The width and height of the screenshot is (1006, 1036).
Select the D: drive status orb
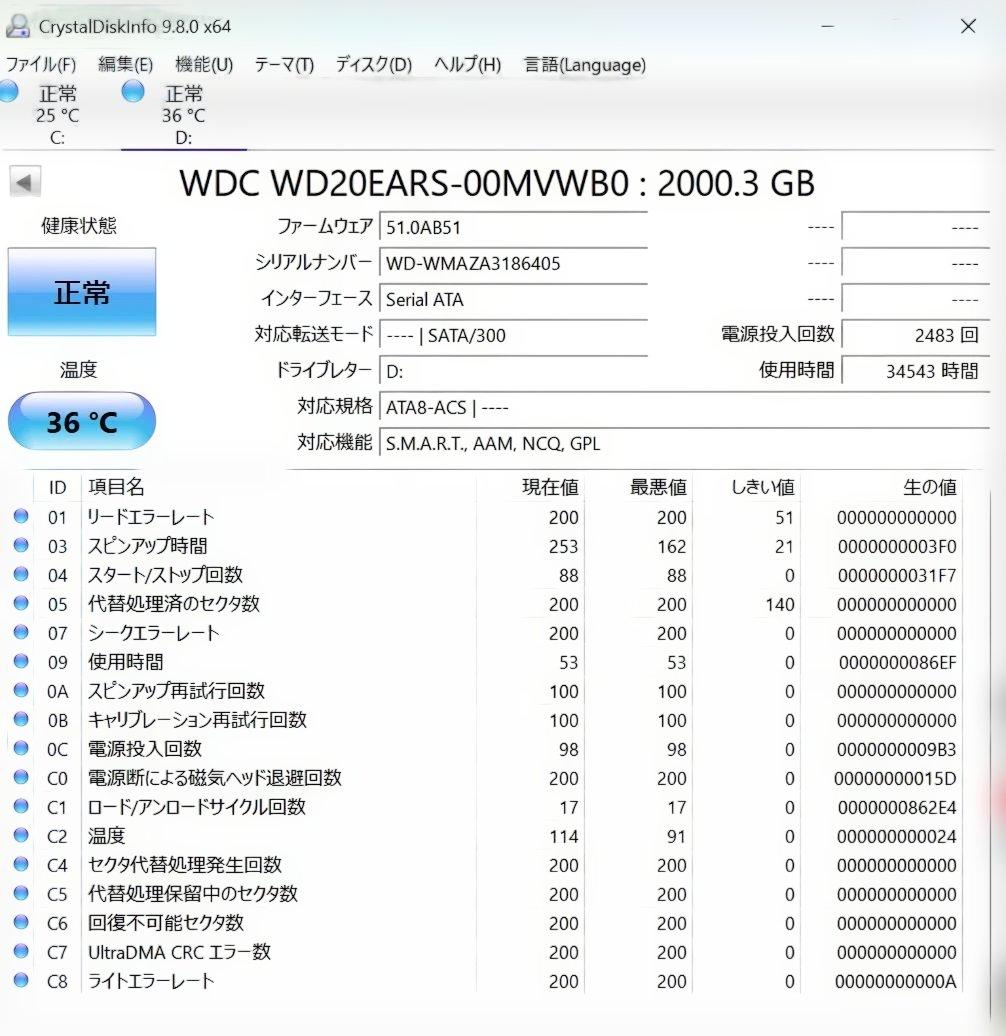pyautogui.click(x=133, y=91)
